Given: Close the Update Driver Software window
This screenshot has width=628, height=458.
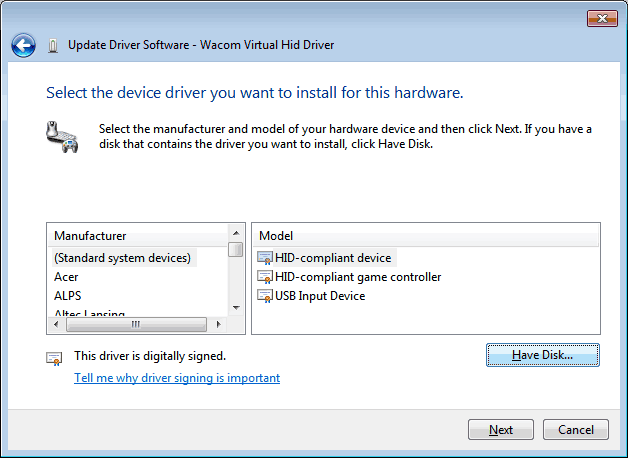Looking at the screenshot, I should (x=602, y=18).
